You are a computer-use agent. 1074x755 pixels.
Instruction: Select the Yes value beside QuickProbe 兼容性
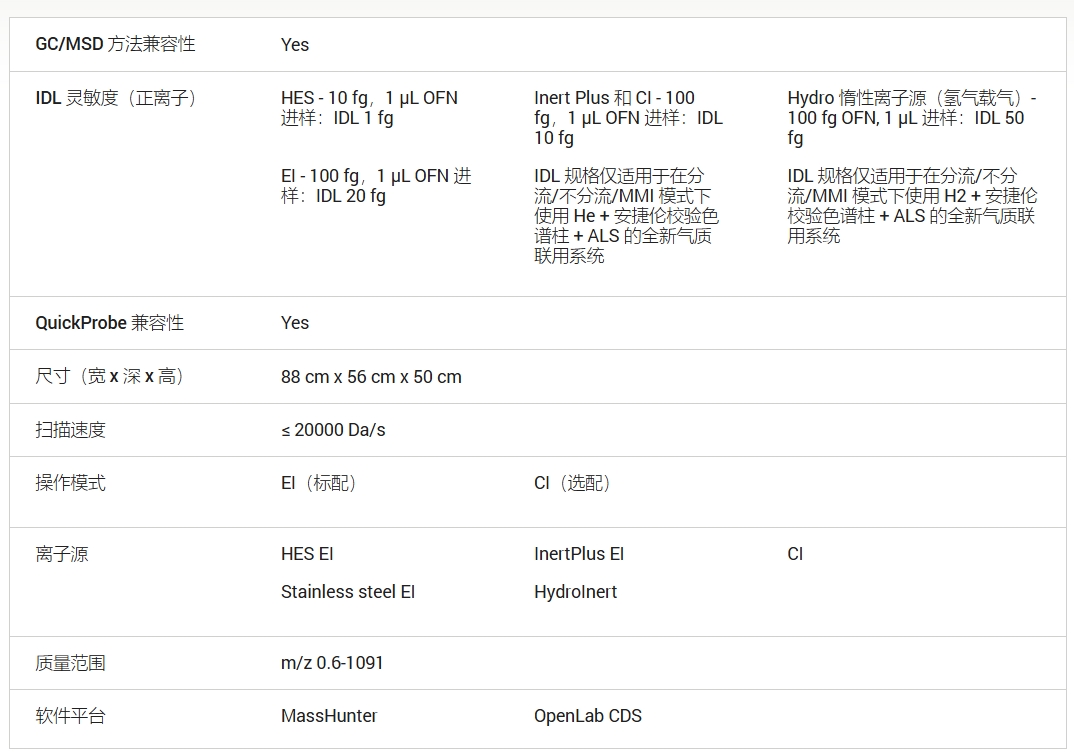pos(295,323)
